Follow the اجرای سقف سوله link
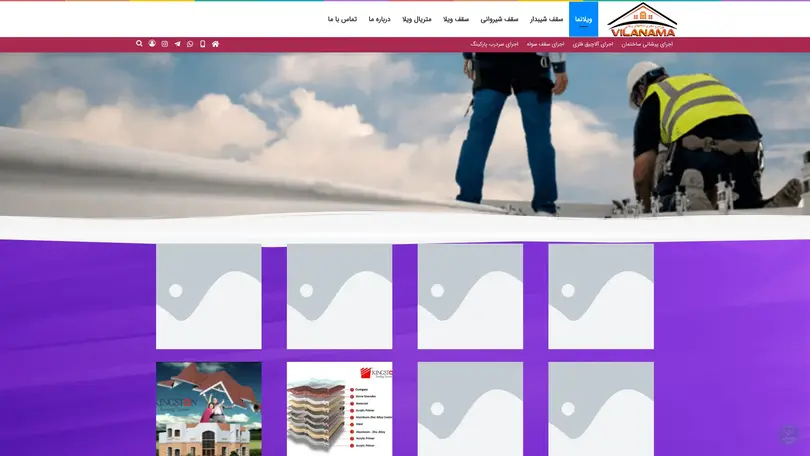 [x=546, y=44]
